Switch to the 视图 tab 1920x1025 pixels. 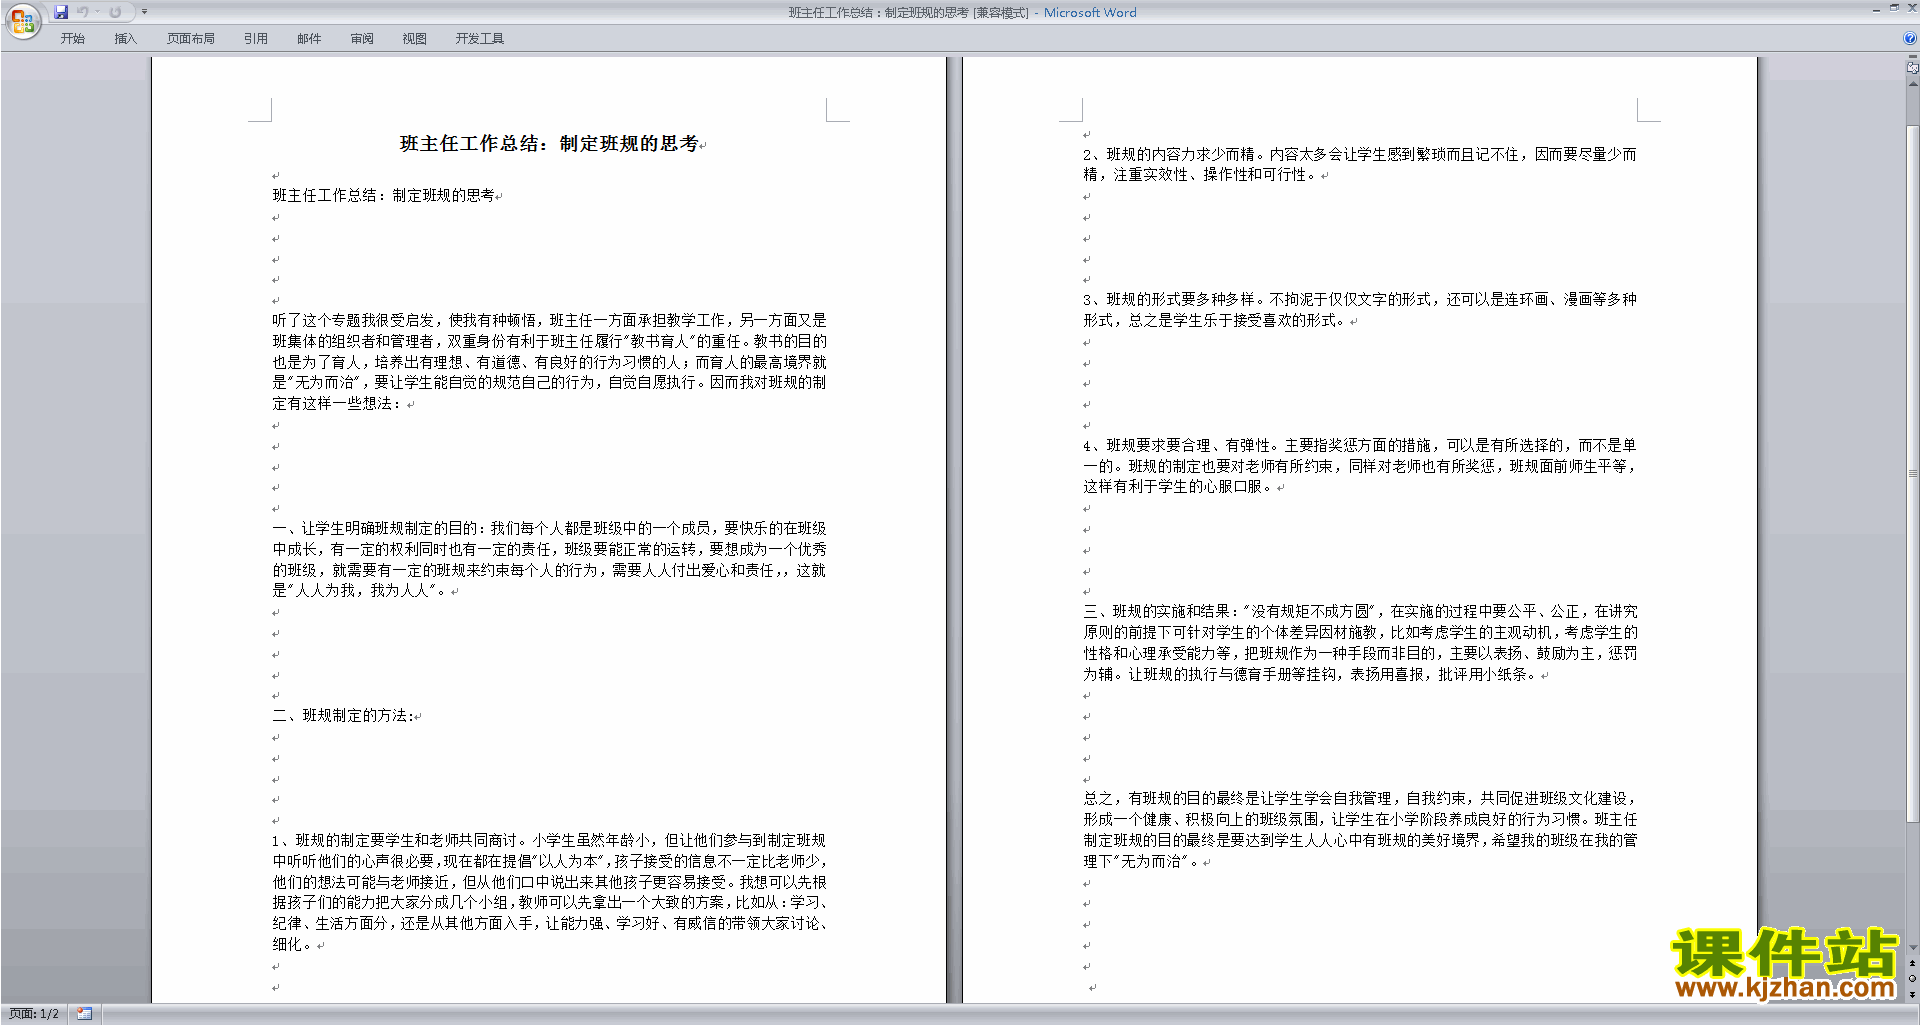point(415,39)
